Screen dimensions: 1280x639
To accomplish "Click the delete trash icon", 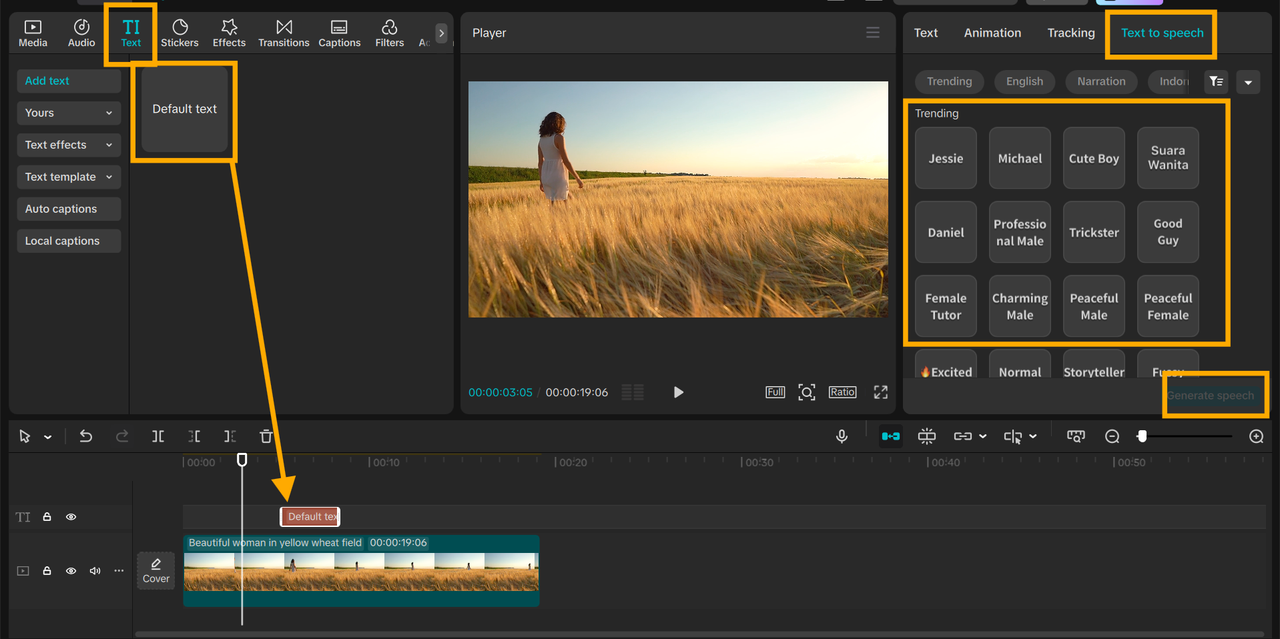I will [x=266, y=436].
